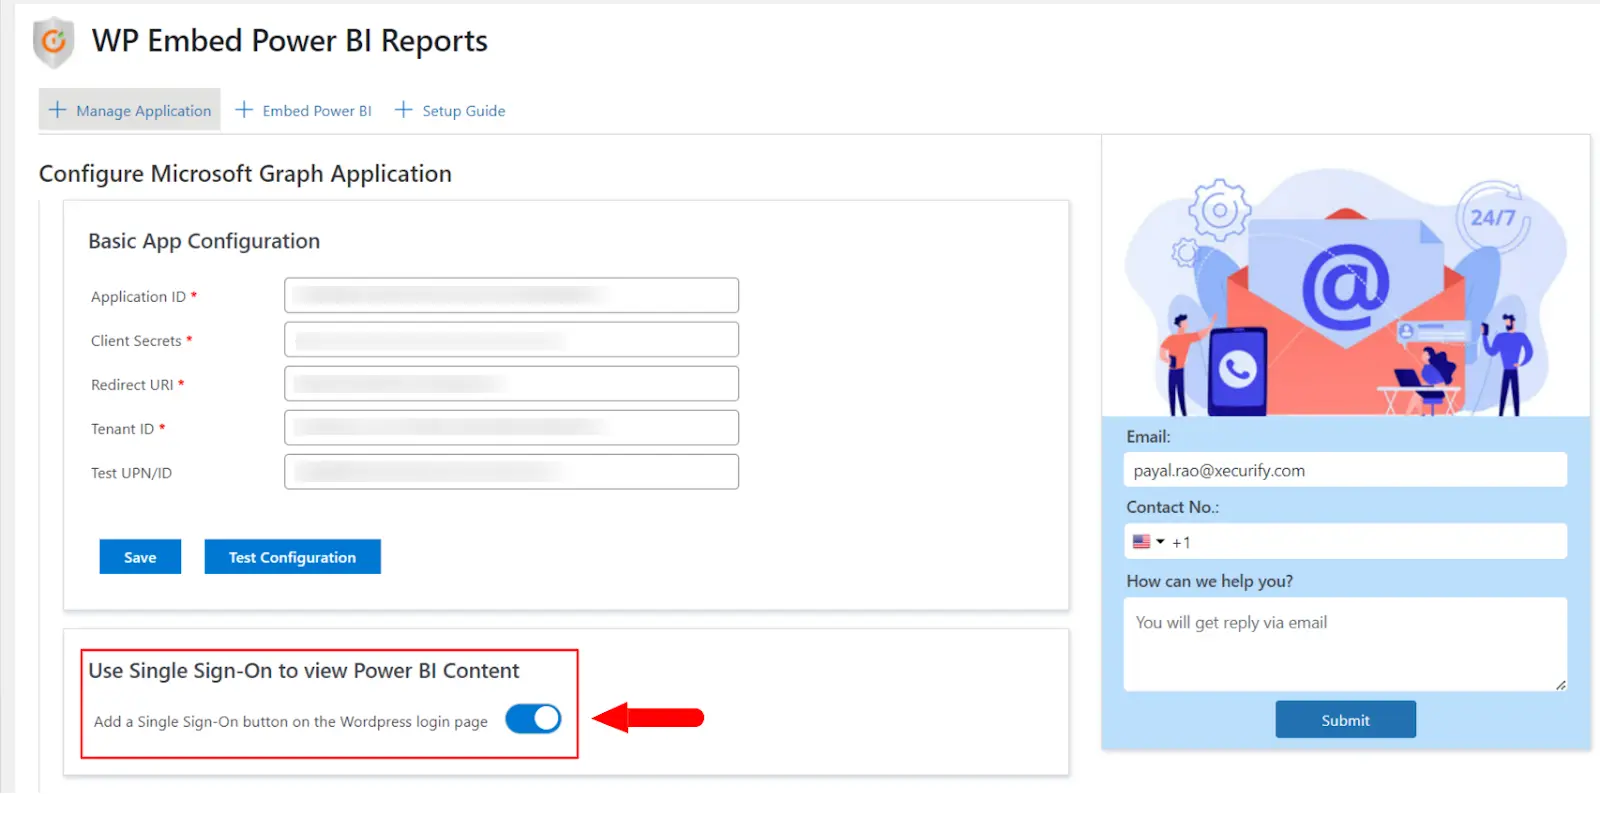Click the Basic App Configuration heading
Image resolution: width=1600 pixels, height=817 pixels.
(204, 241)
